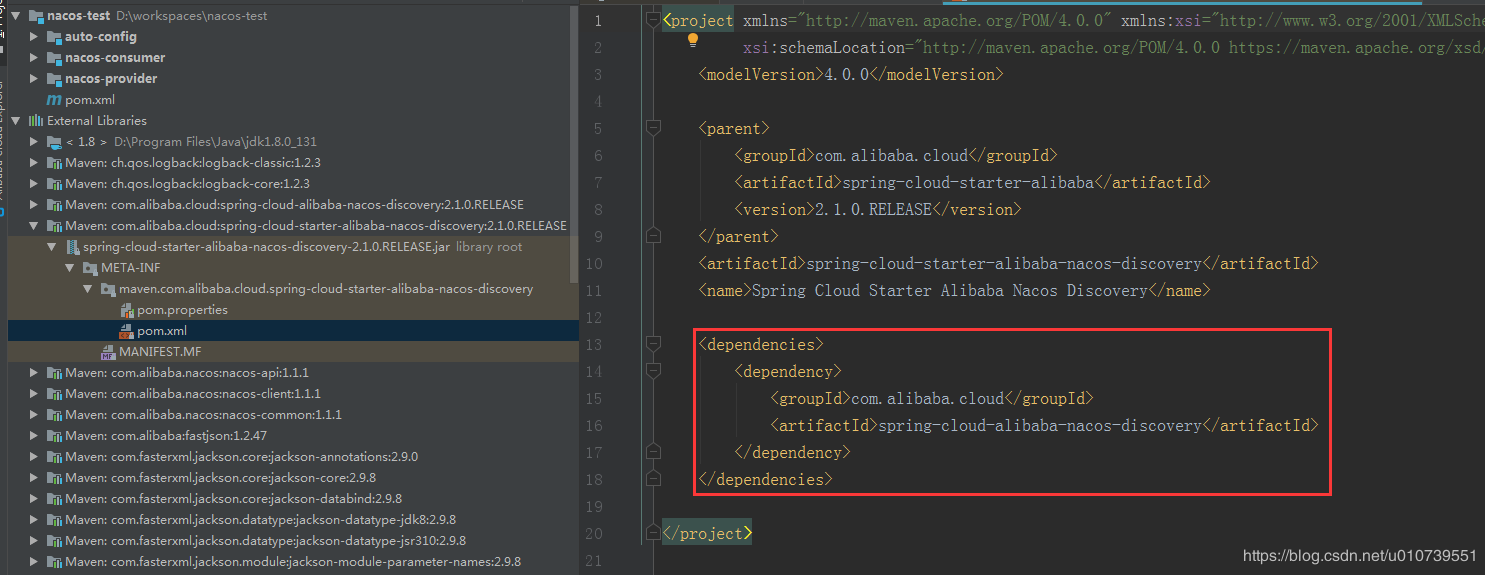Select the highlighted pom.xml in the jar
This screenshot has width=1485, height=575.
pos(162,331)
